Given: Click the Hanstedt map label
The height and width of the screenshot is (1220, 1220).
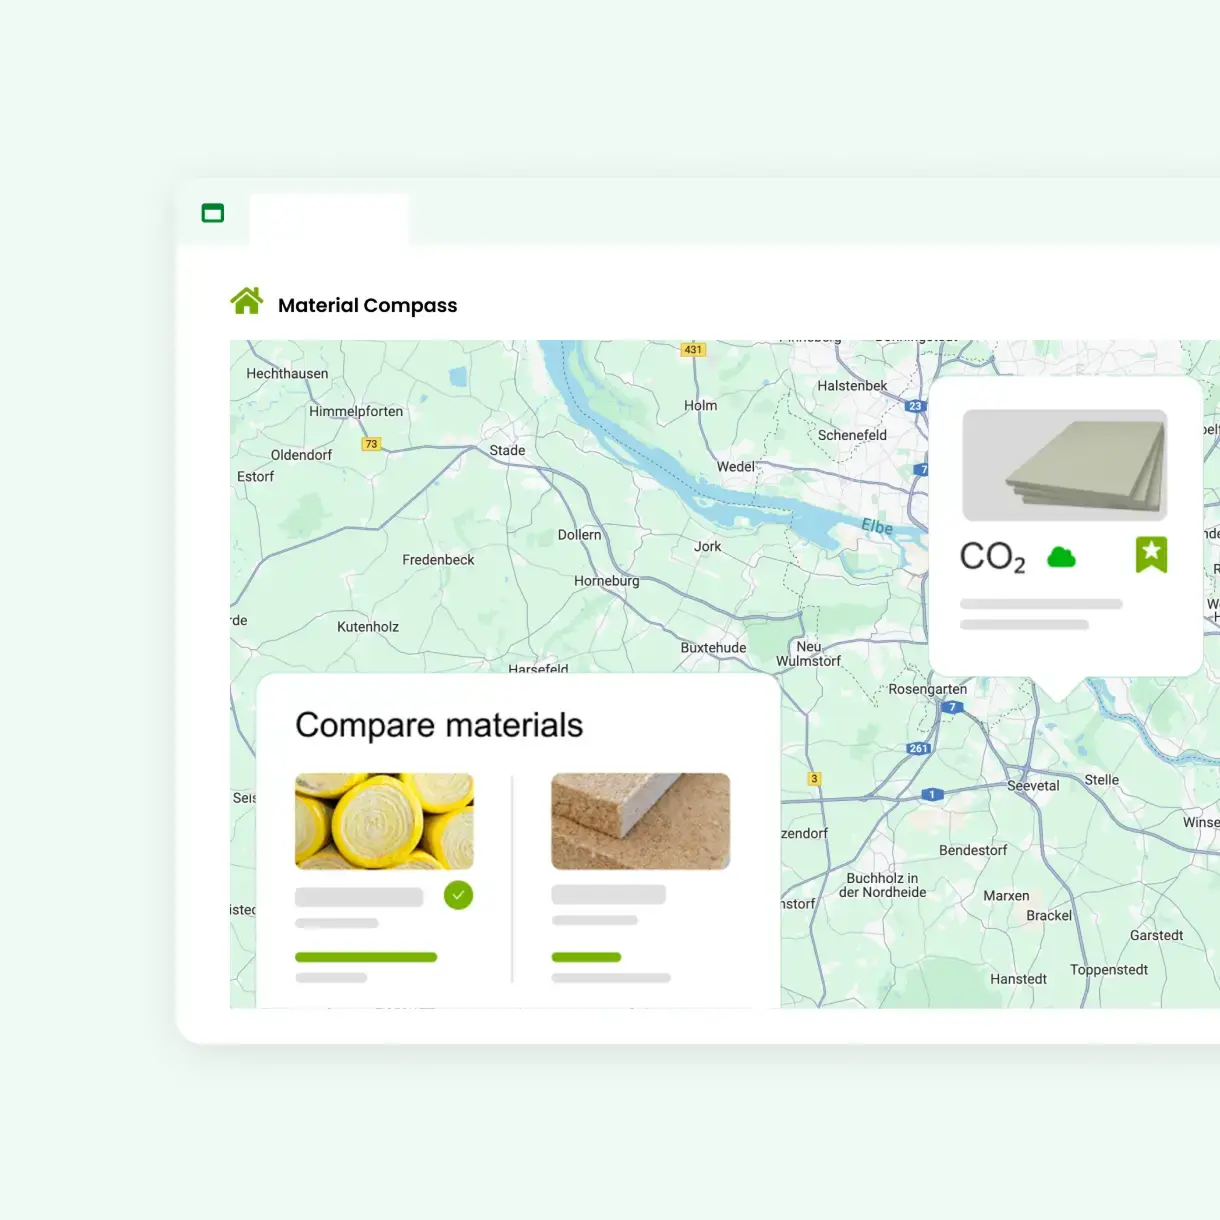Looking at the screenshot, I should (1018, 979).
